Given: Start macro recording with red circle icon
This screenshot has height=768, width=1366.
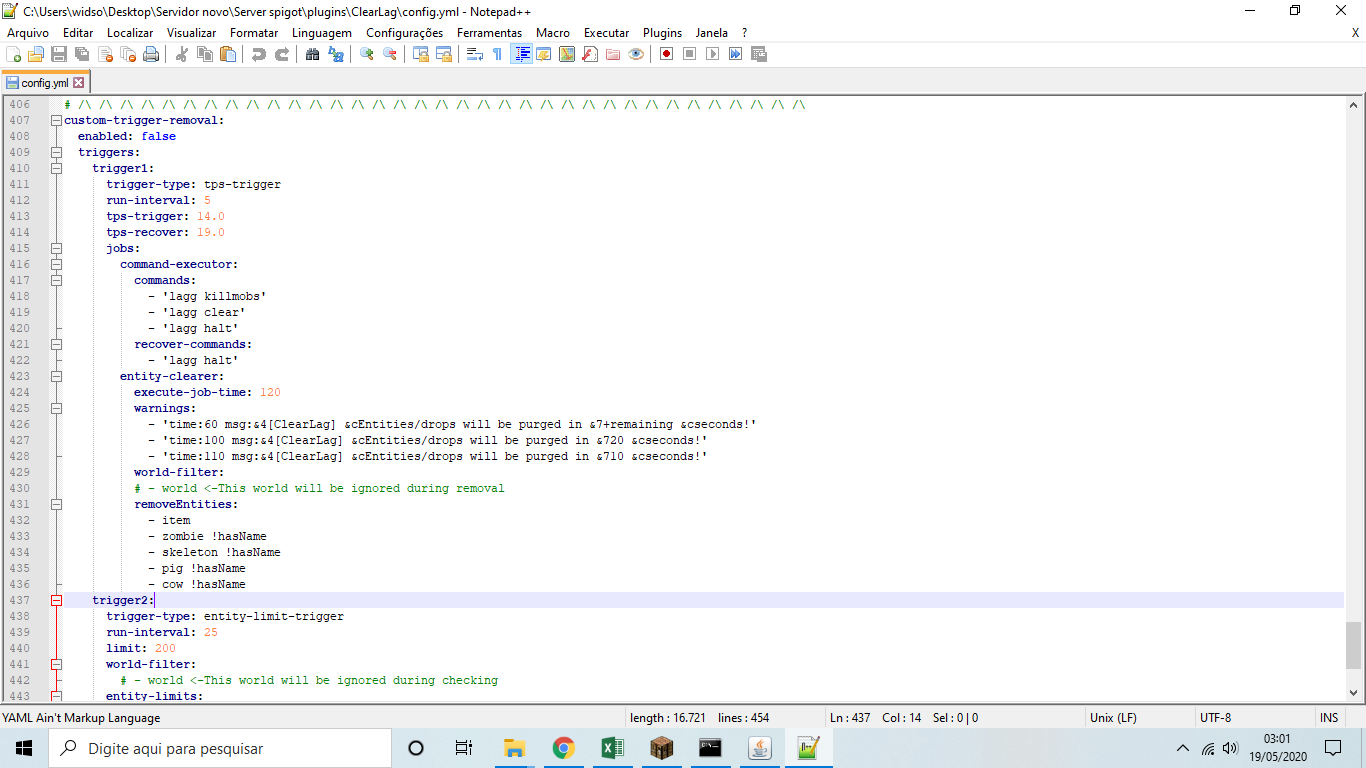Looking at the screenshot, I should [x=666, y=54].
